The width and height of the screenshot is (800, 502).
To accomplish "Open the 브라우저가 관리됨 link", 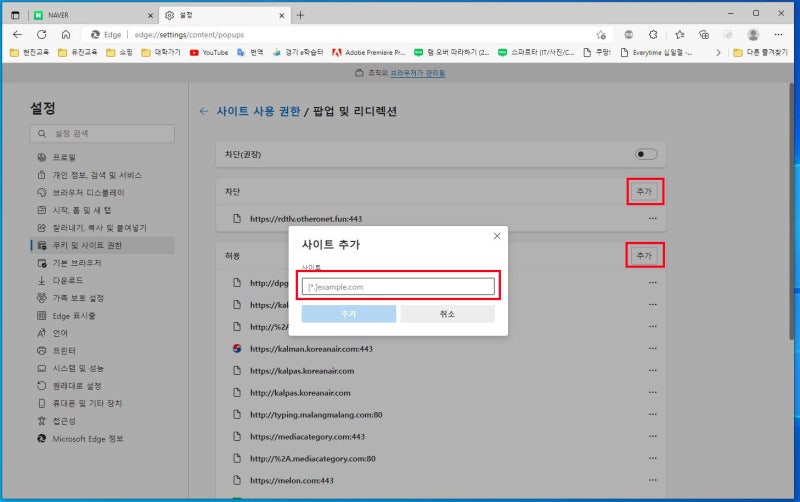I will (418, 73).
